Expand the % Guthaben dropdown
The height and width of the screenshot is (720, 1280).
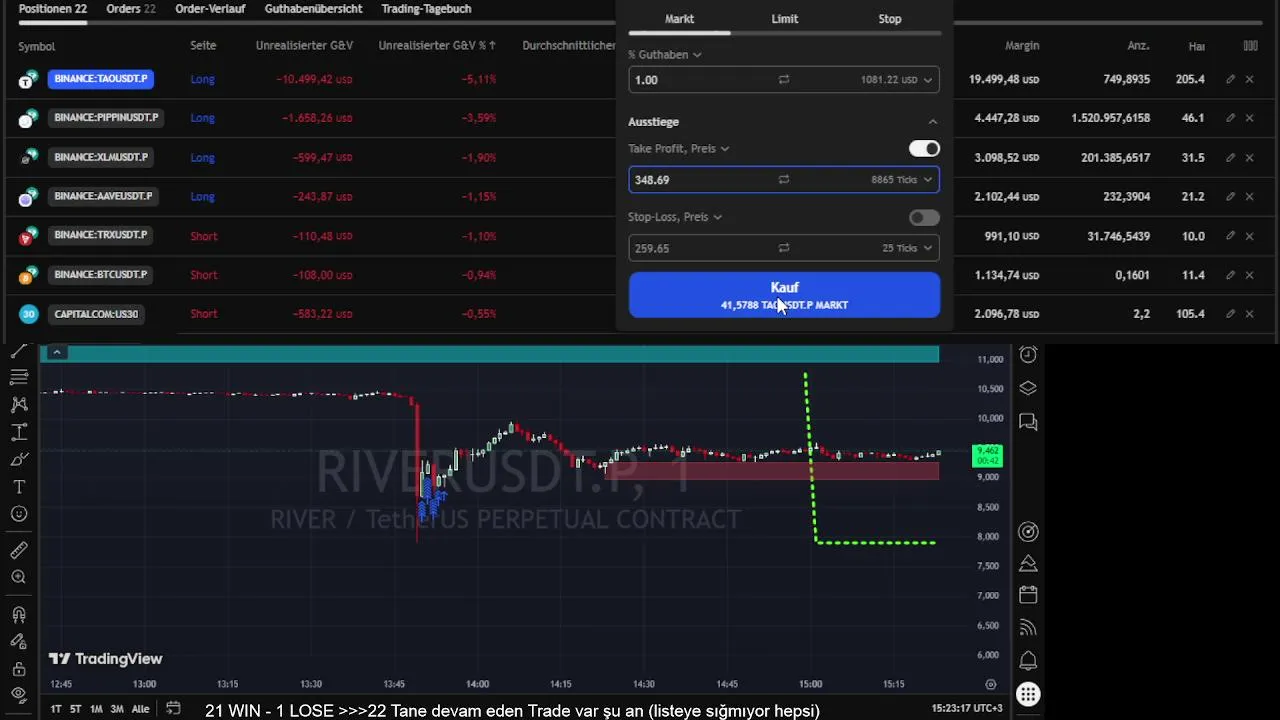[x=665, y=55]
